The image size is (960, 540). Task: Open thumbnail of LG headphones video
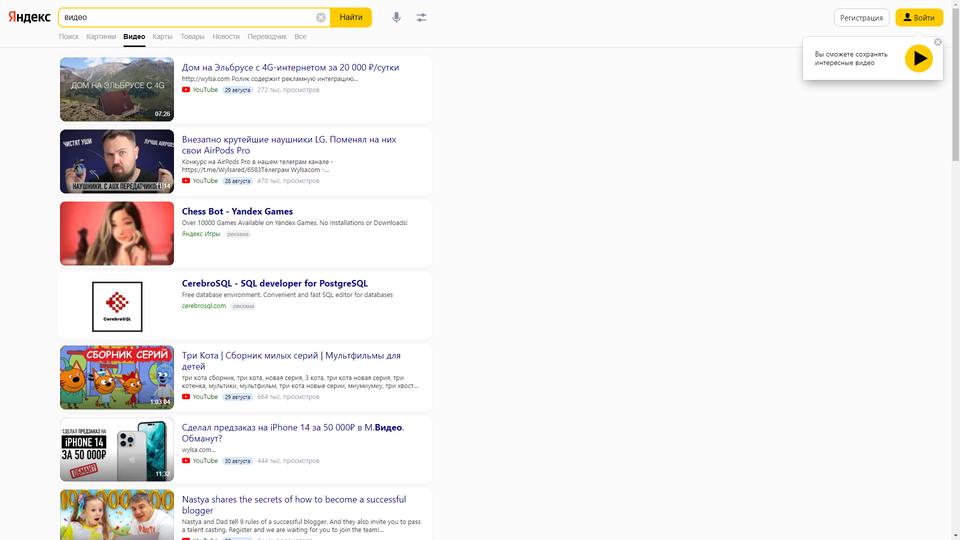(117, 162)
